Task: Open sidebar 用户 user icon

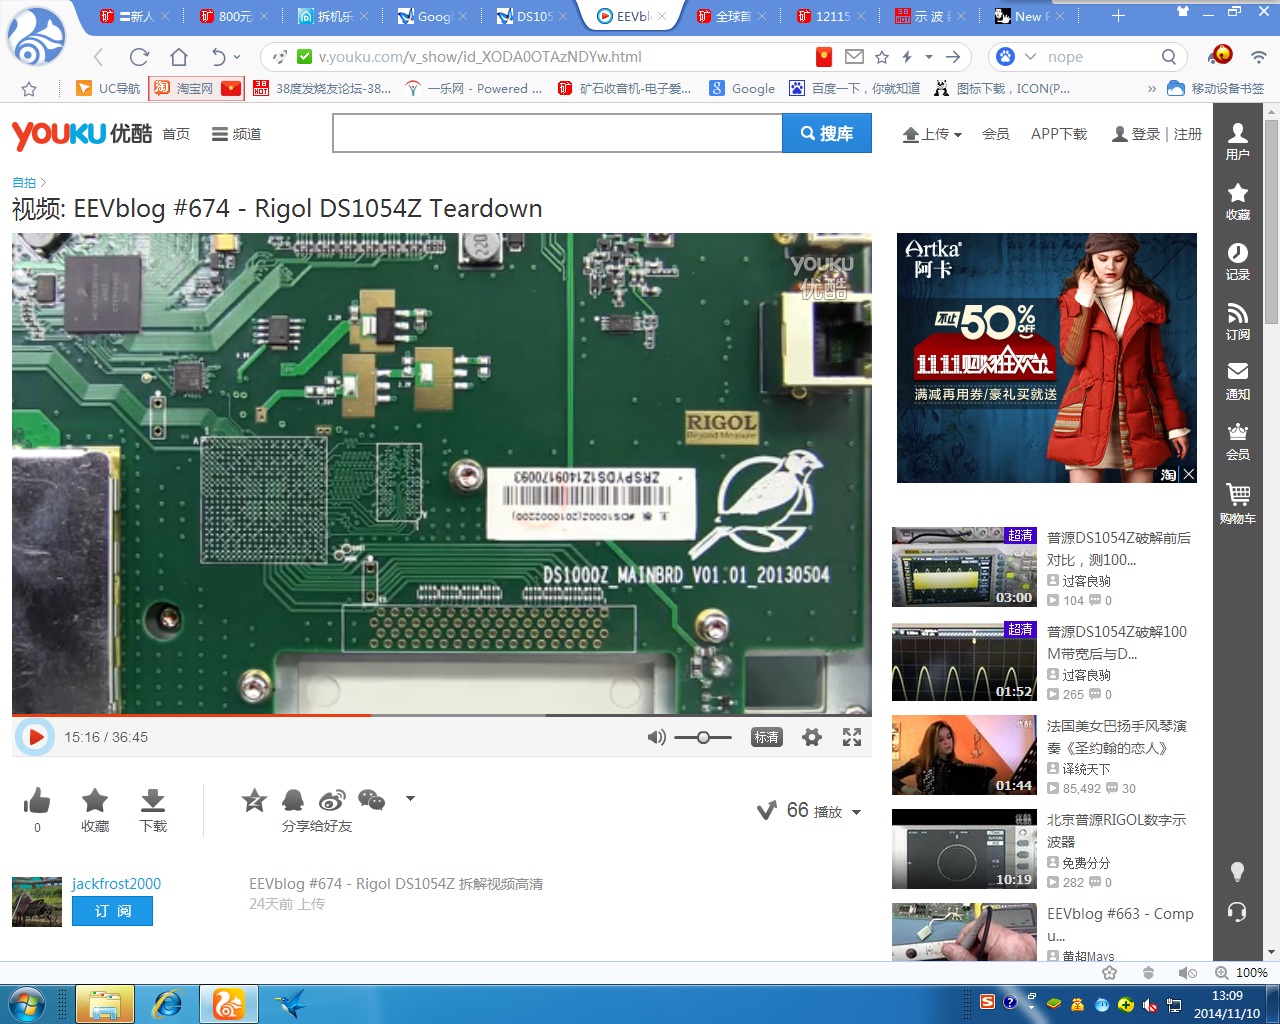Action: coord(1238,141)
